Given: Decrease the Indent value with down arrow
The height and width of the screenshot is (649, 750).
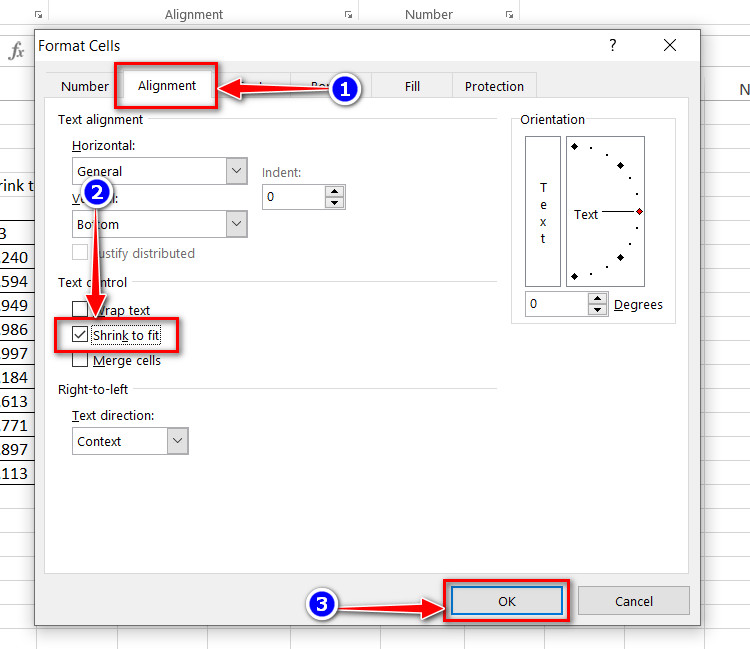Looking at the screenshot, I should 334,203.
